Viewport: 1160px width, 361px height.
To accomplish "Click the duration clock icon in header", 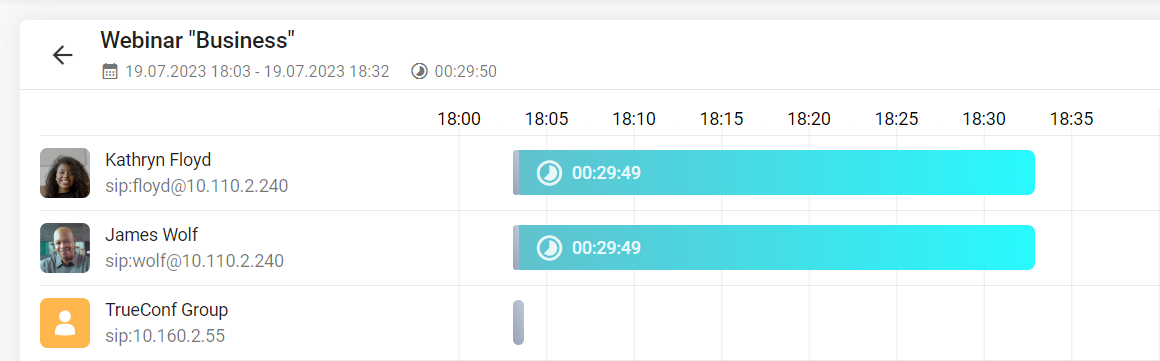I will (x=419, y=72).
